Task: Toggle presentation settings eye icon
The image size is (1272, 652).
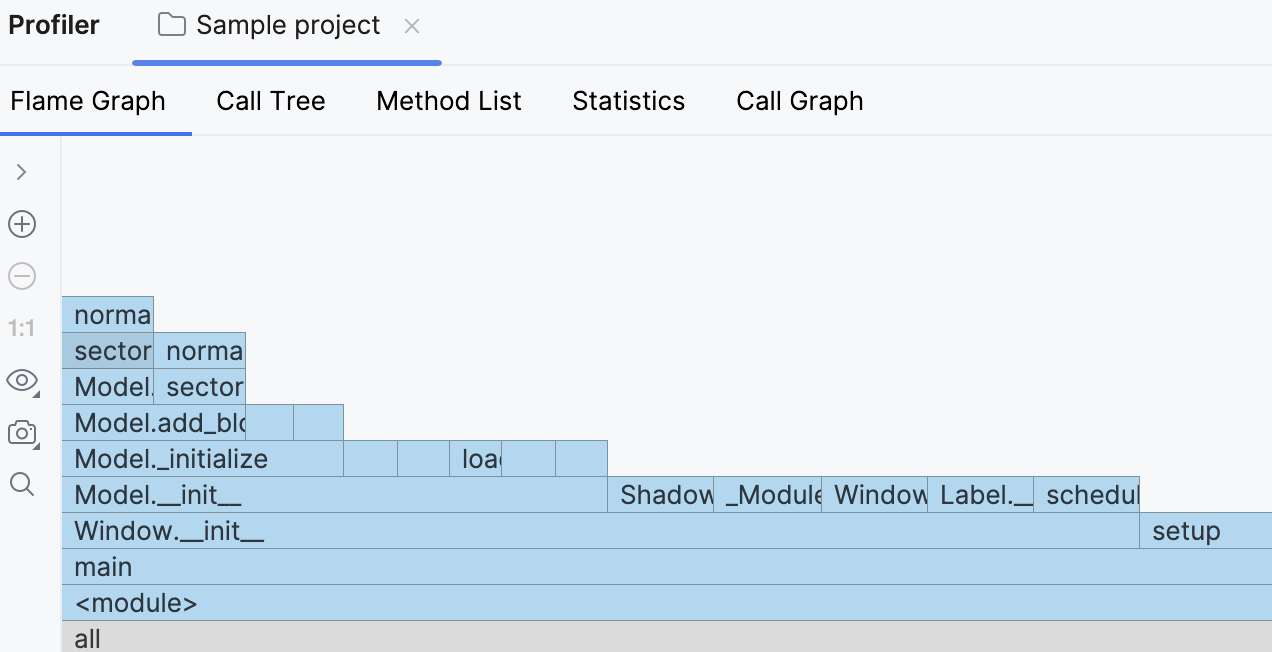Action: click(22, 380)
